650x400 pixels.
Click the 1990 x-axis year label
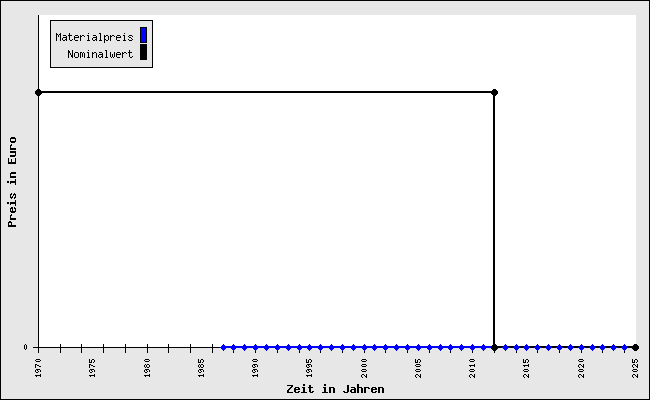tap(255, 367)
